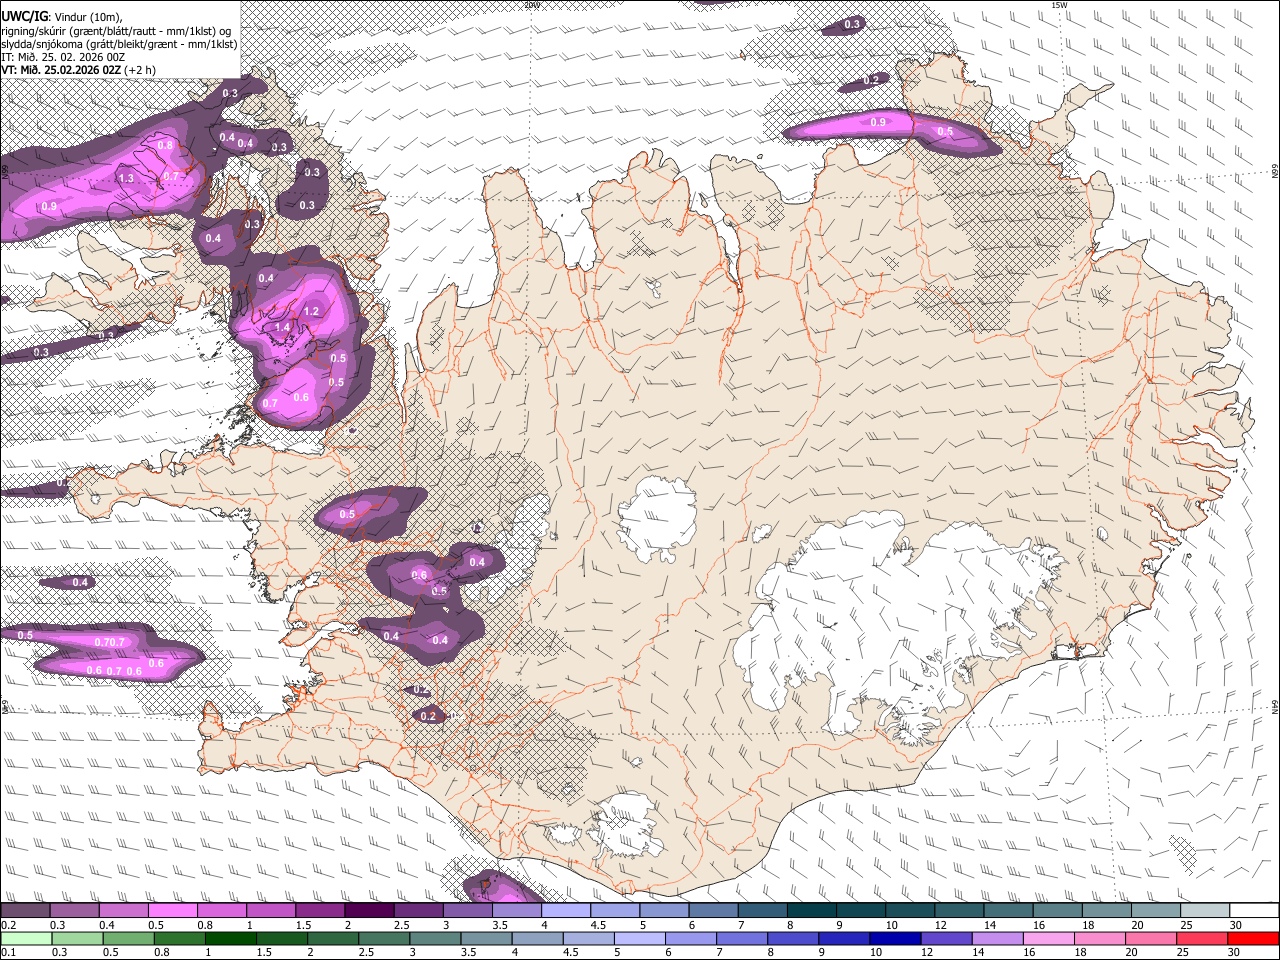Click the dark purple 0.2 swatch in upper legend

[25, 911]
